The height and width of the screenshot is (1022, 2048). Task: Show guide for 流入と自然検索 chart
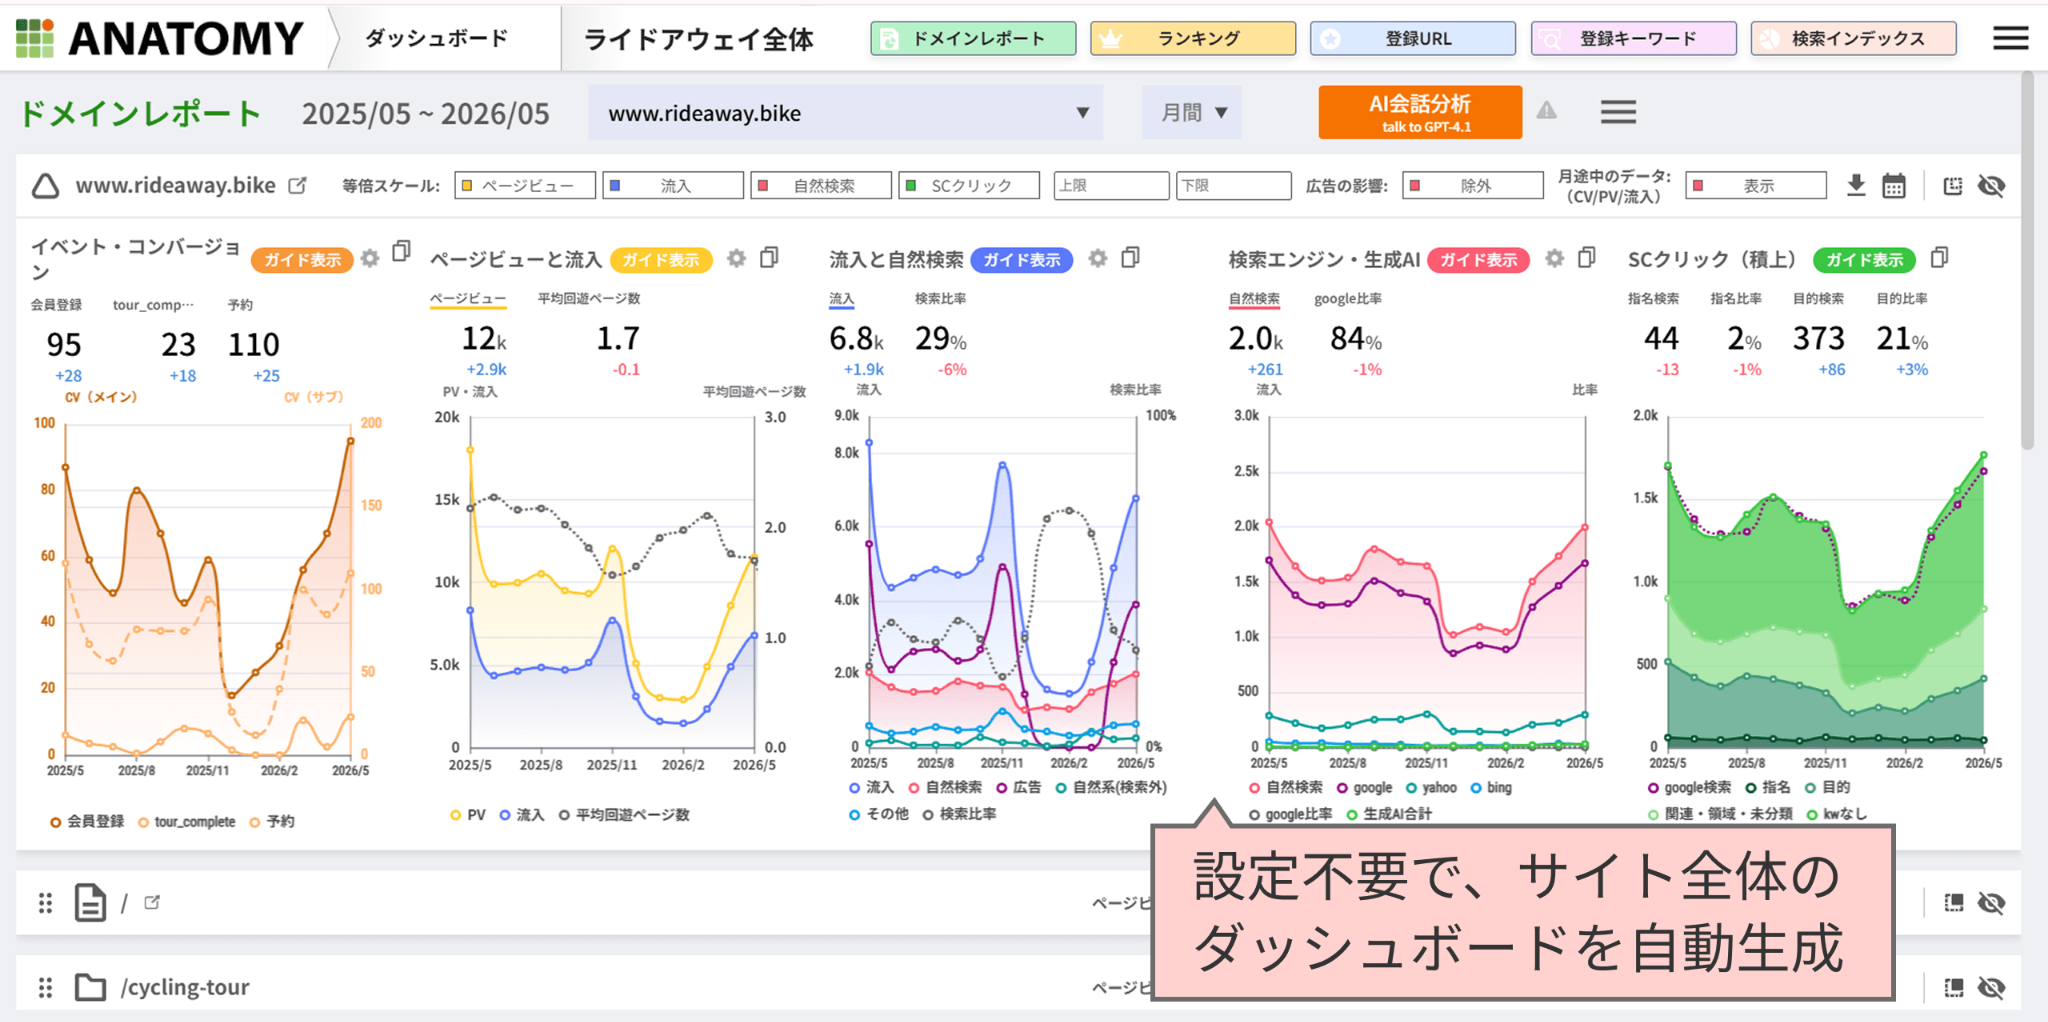[1022, 260]
